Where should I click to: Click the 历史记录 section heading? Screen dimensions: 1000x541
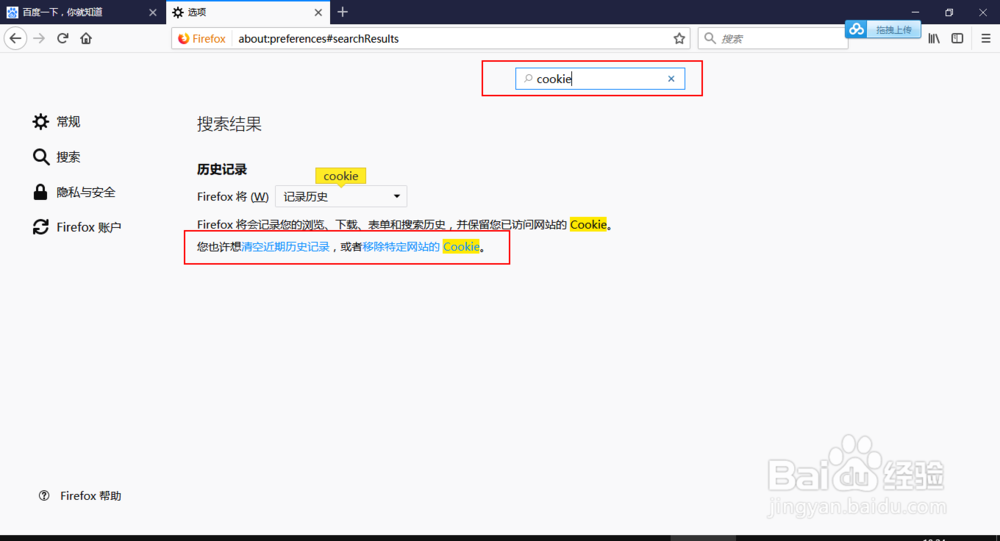(x=222, y=169)
